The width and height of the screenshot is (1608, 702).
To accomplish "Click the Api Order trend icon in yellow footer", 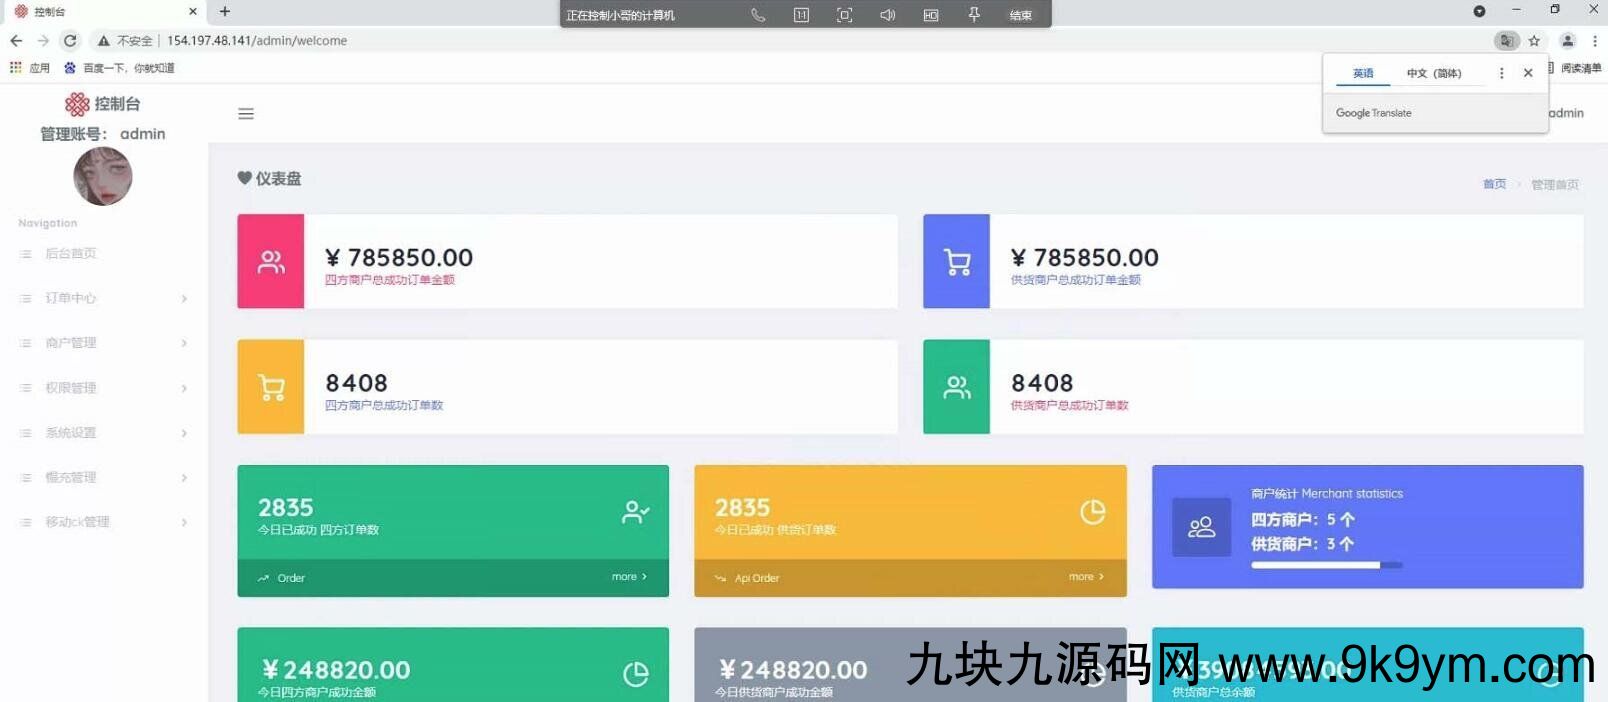I will point(720,578).
